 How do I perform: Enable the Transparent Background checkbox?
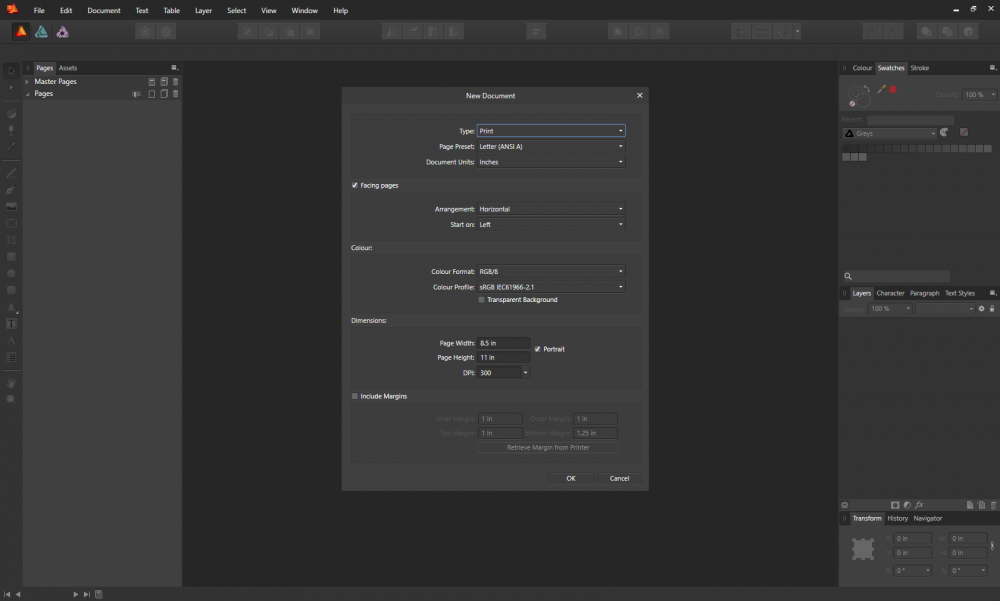[482, 300]
